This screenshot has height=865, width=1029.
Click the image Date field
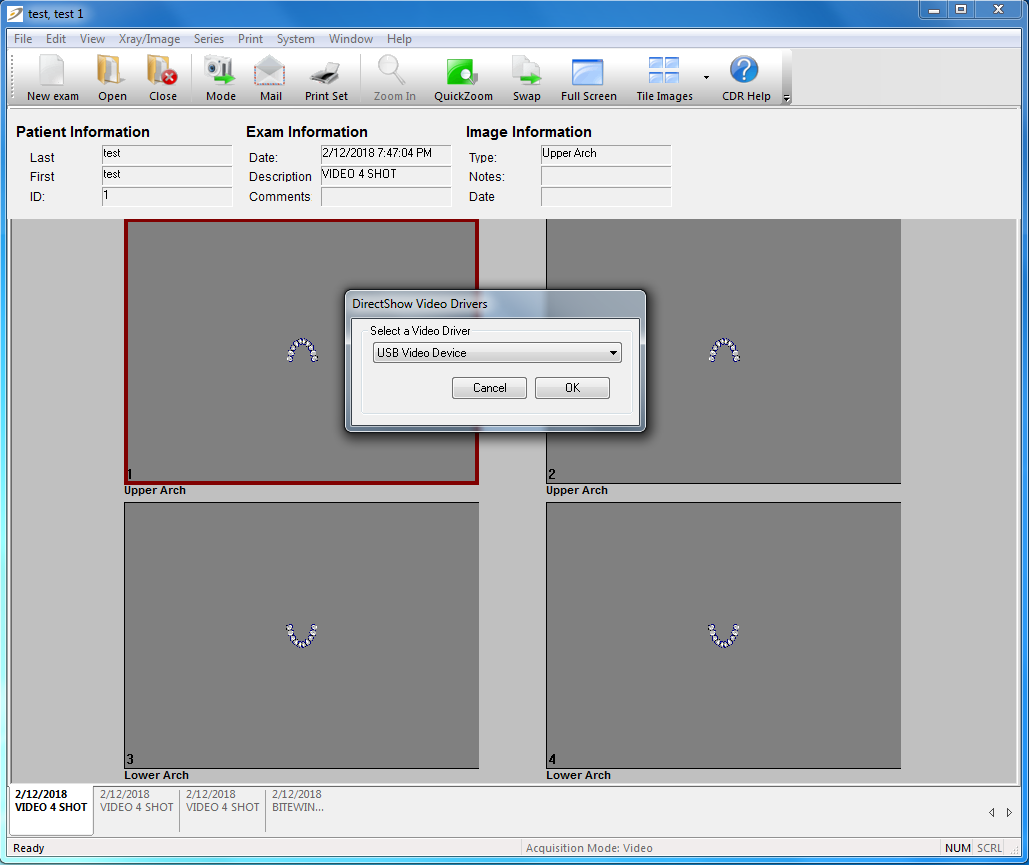coord(606,196)
